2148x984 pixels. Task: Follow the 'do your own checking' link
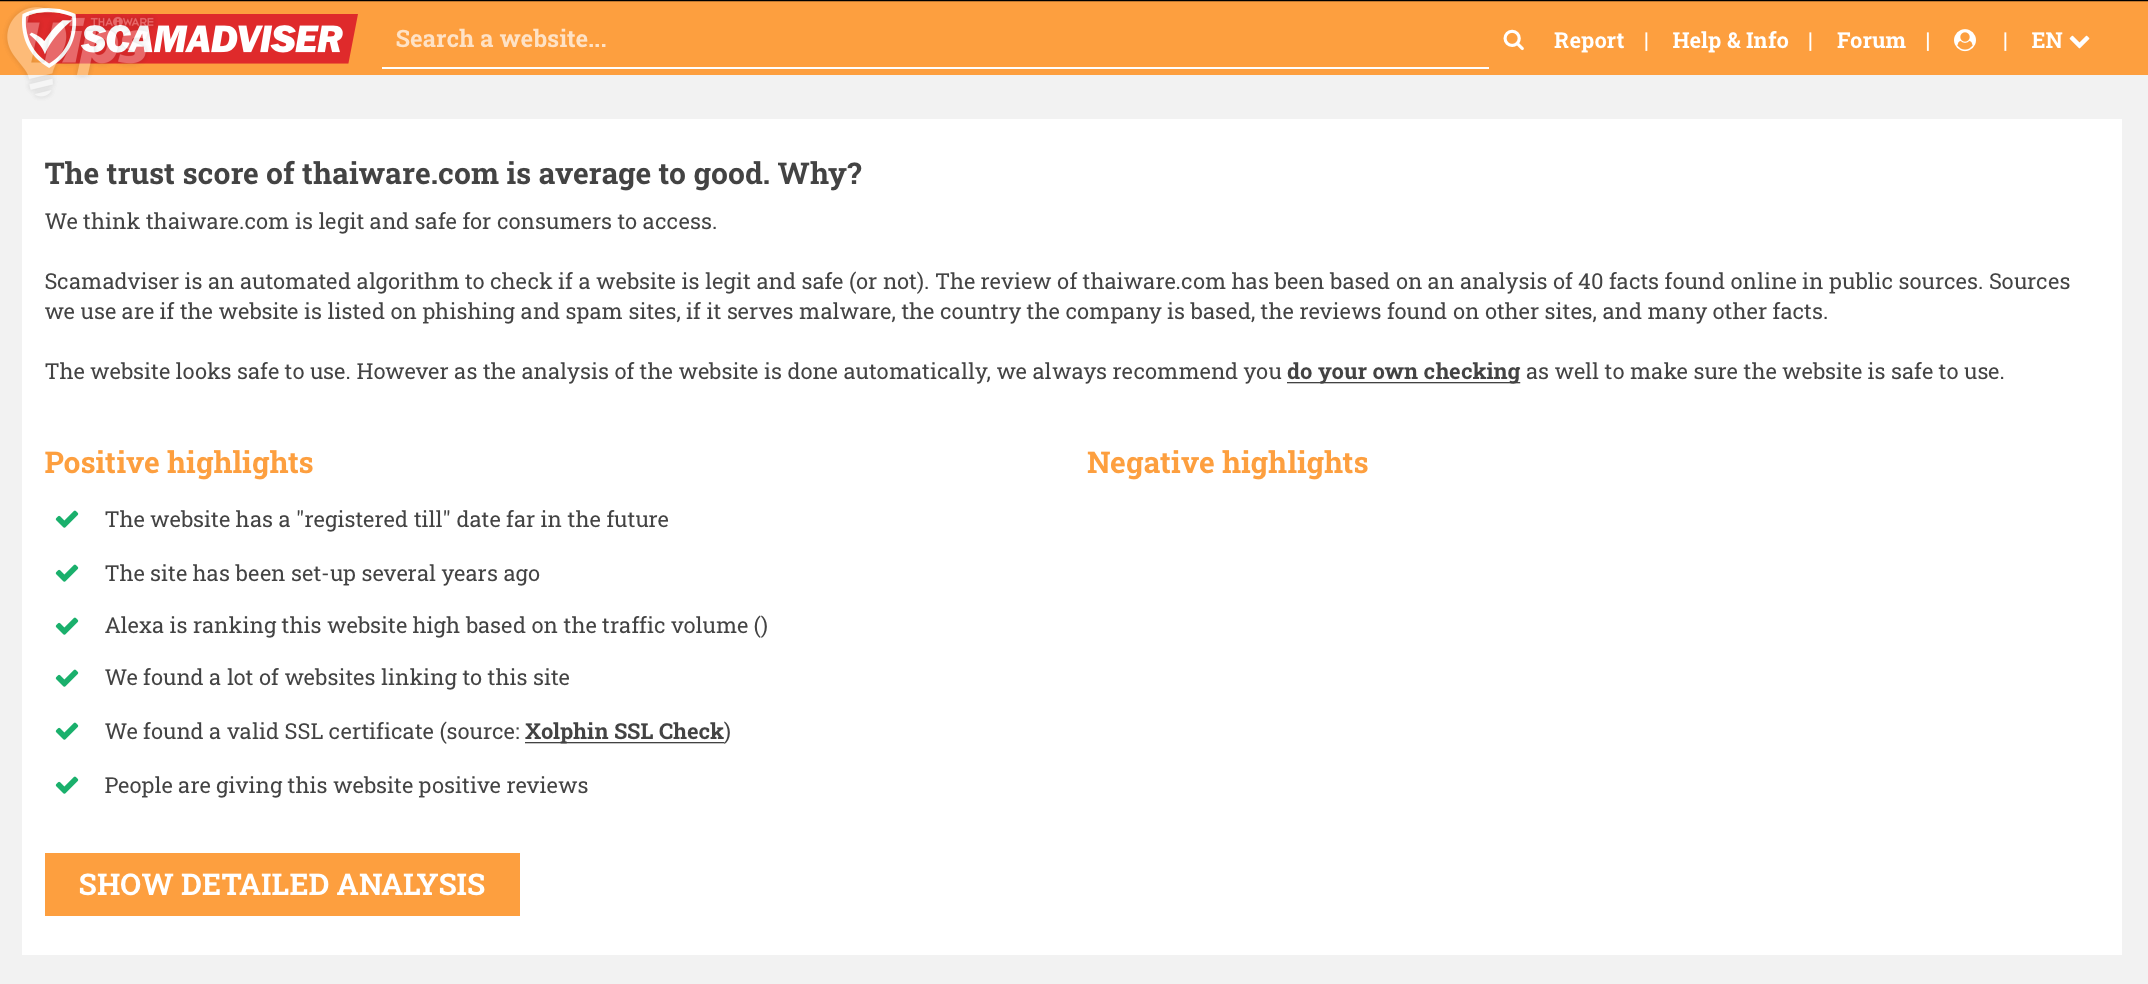pyautogui.click(x=1402, y=372)
